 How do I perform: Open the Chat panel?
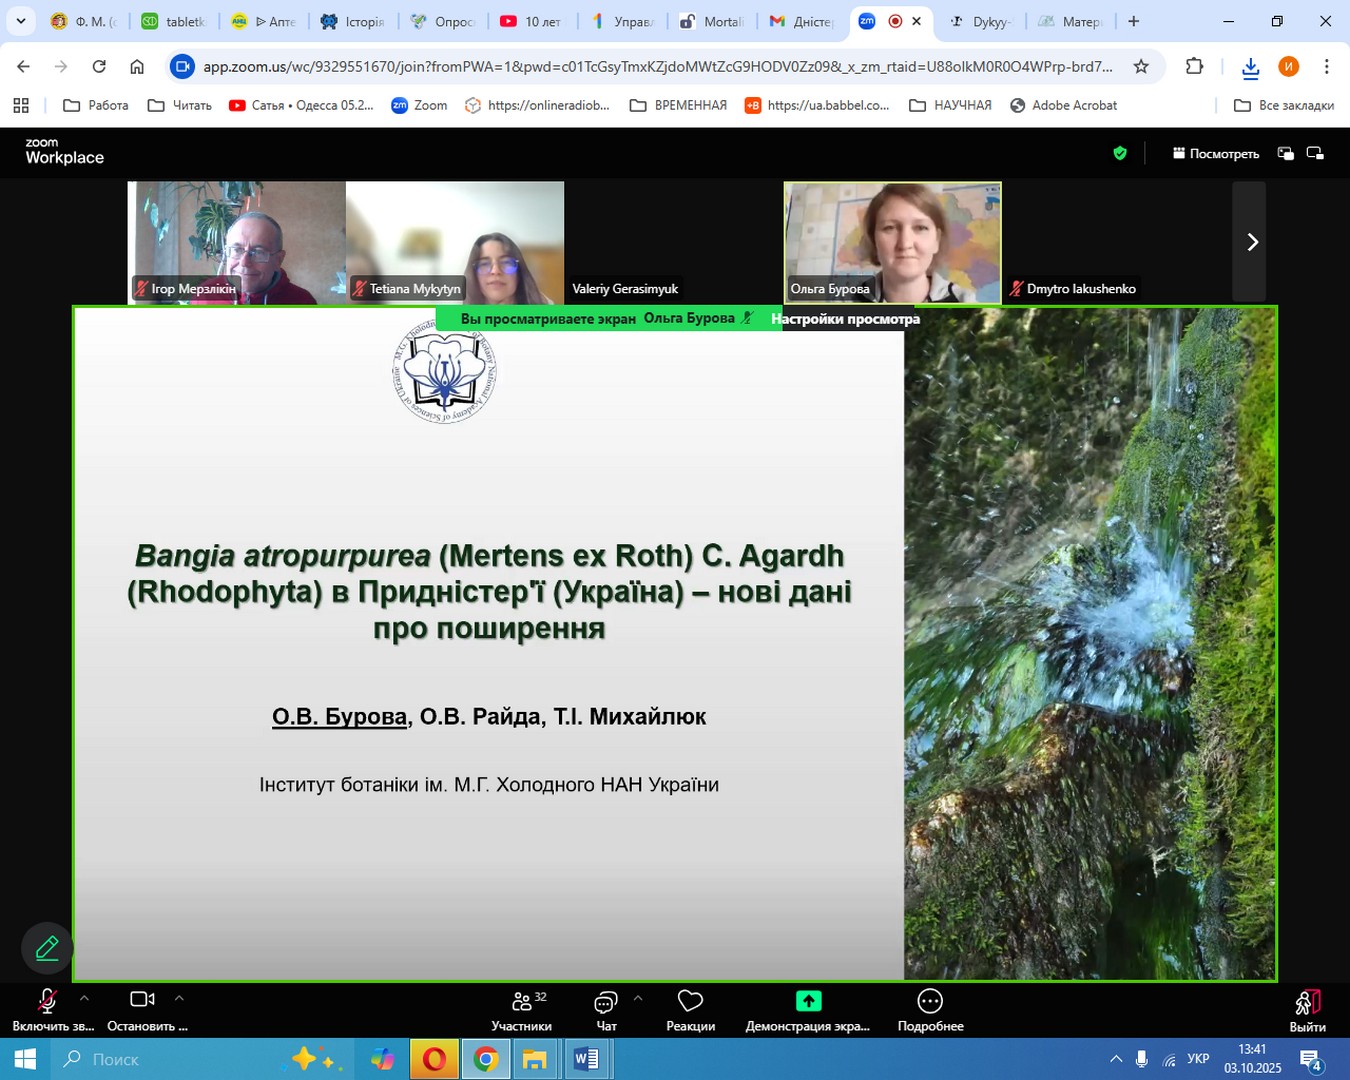(x=606, y=1002)
